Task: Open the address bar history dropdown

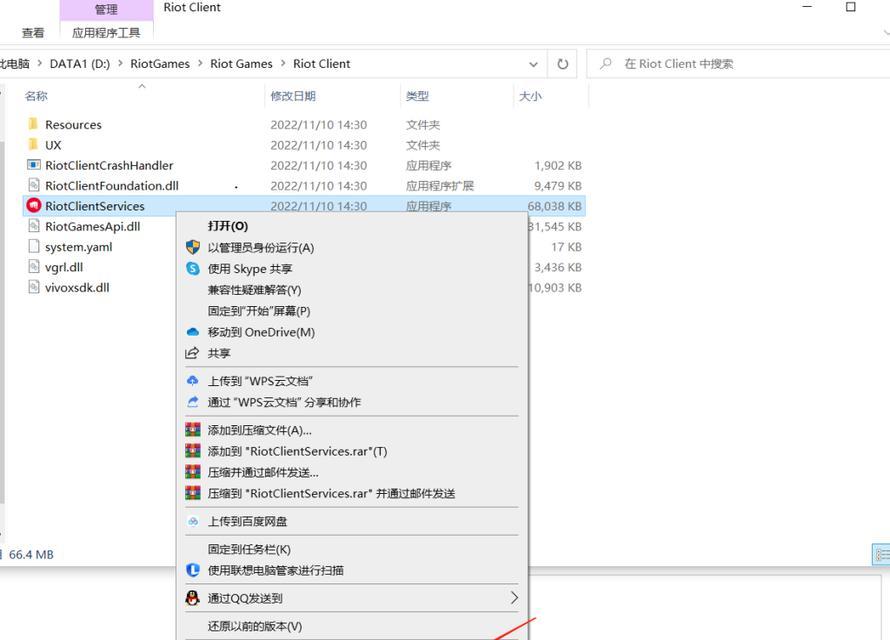Action: click(x=534, y=64)
